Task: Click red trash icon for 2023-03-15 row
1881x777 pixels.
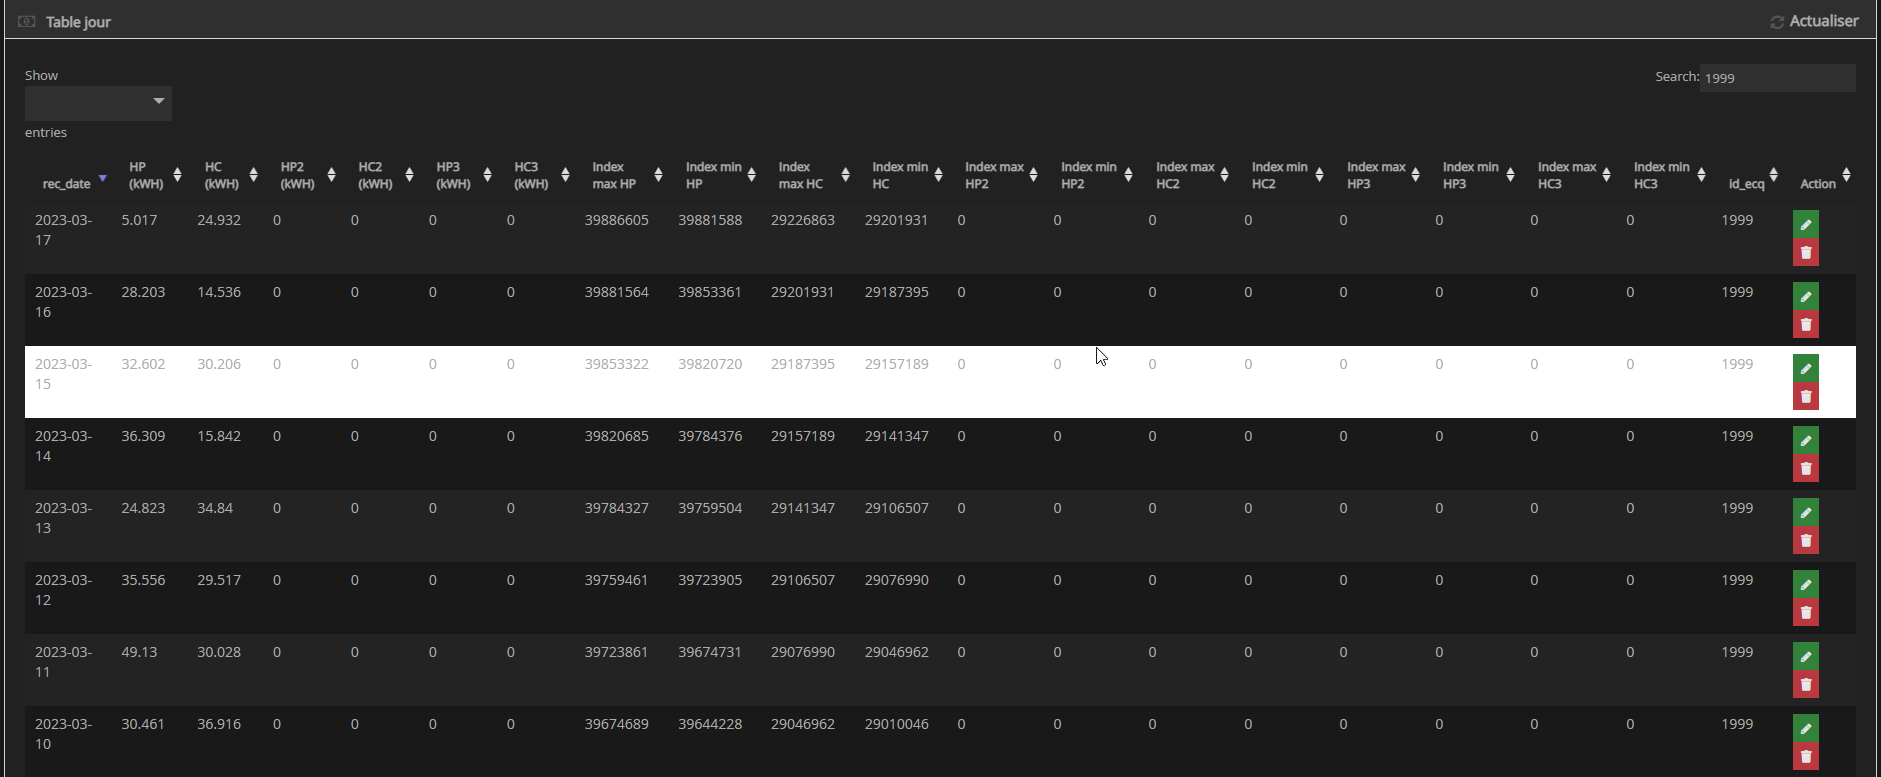Action: pos(1805,397)
